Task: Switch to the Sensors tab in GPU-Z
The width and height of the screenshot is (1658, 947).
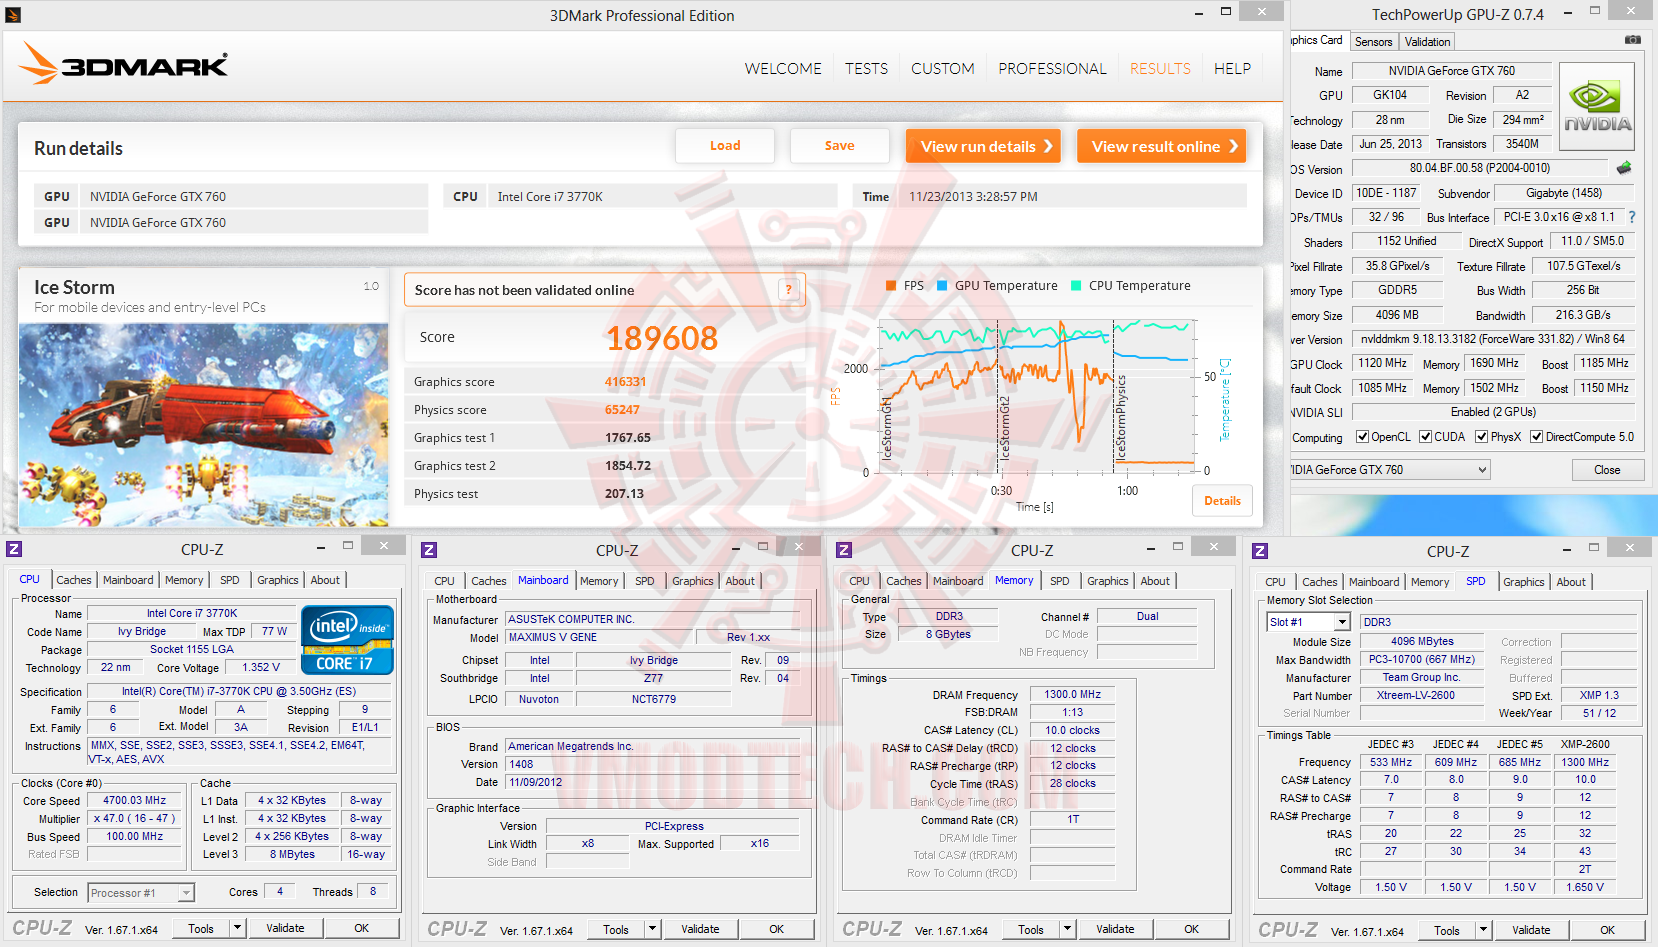Action: (1373, 42)
